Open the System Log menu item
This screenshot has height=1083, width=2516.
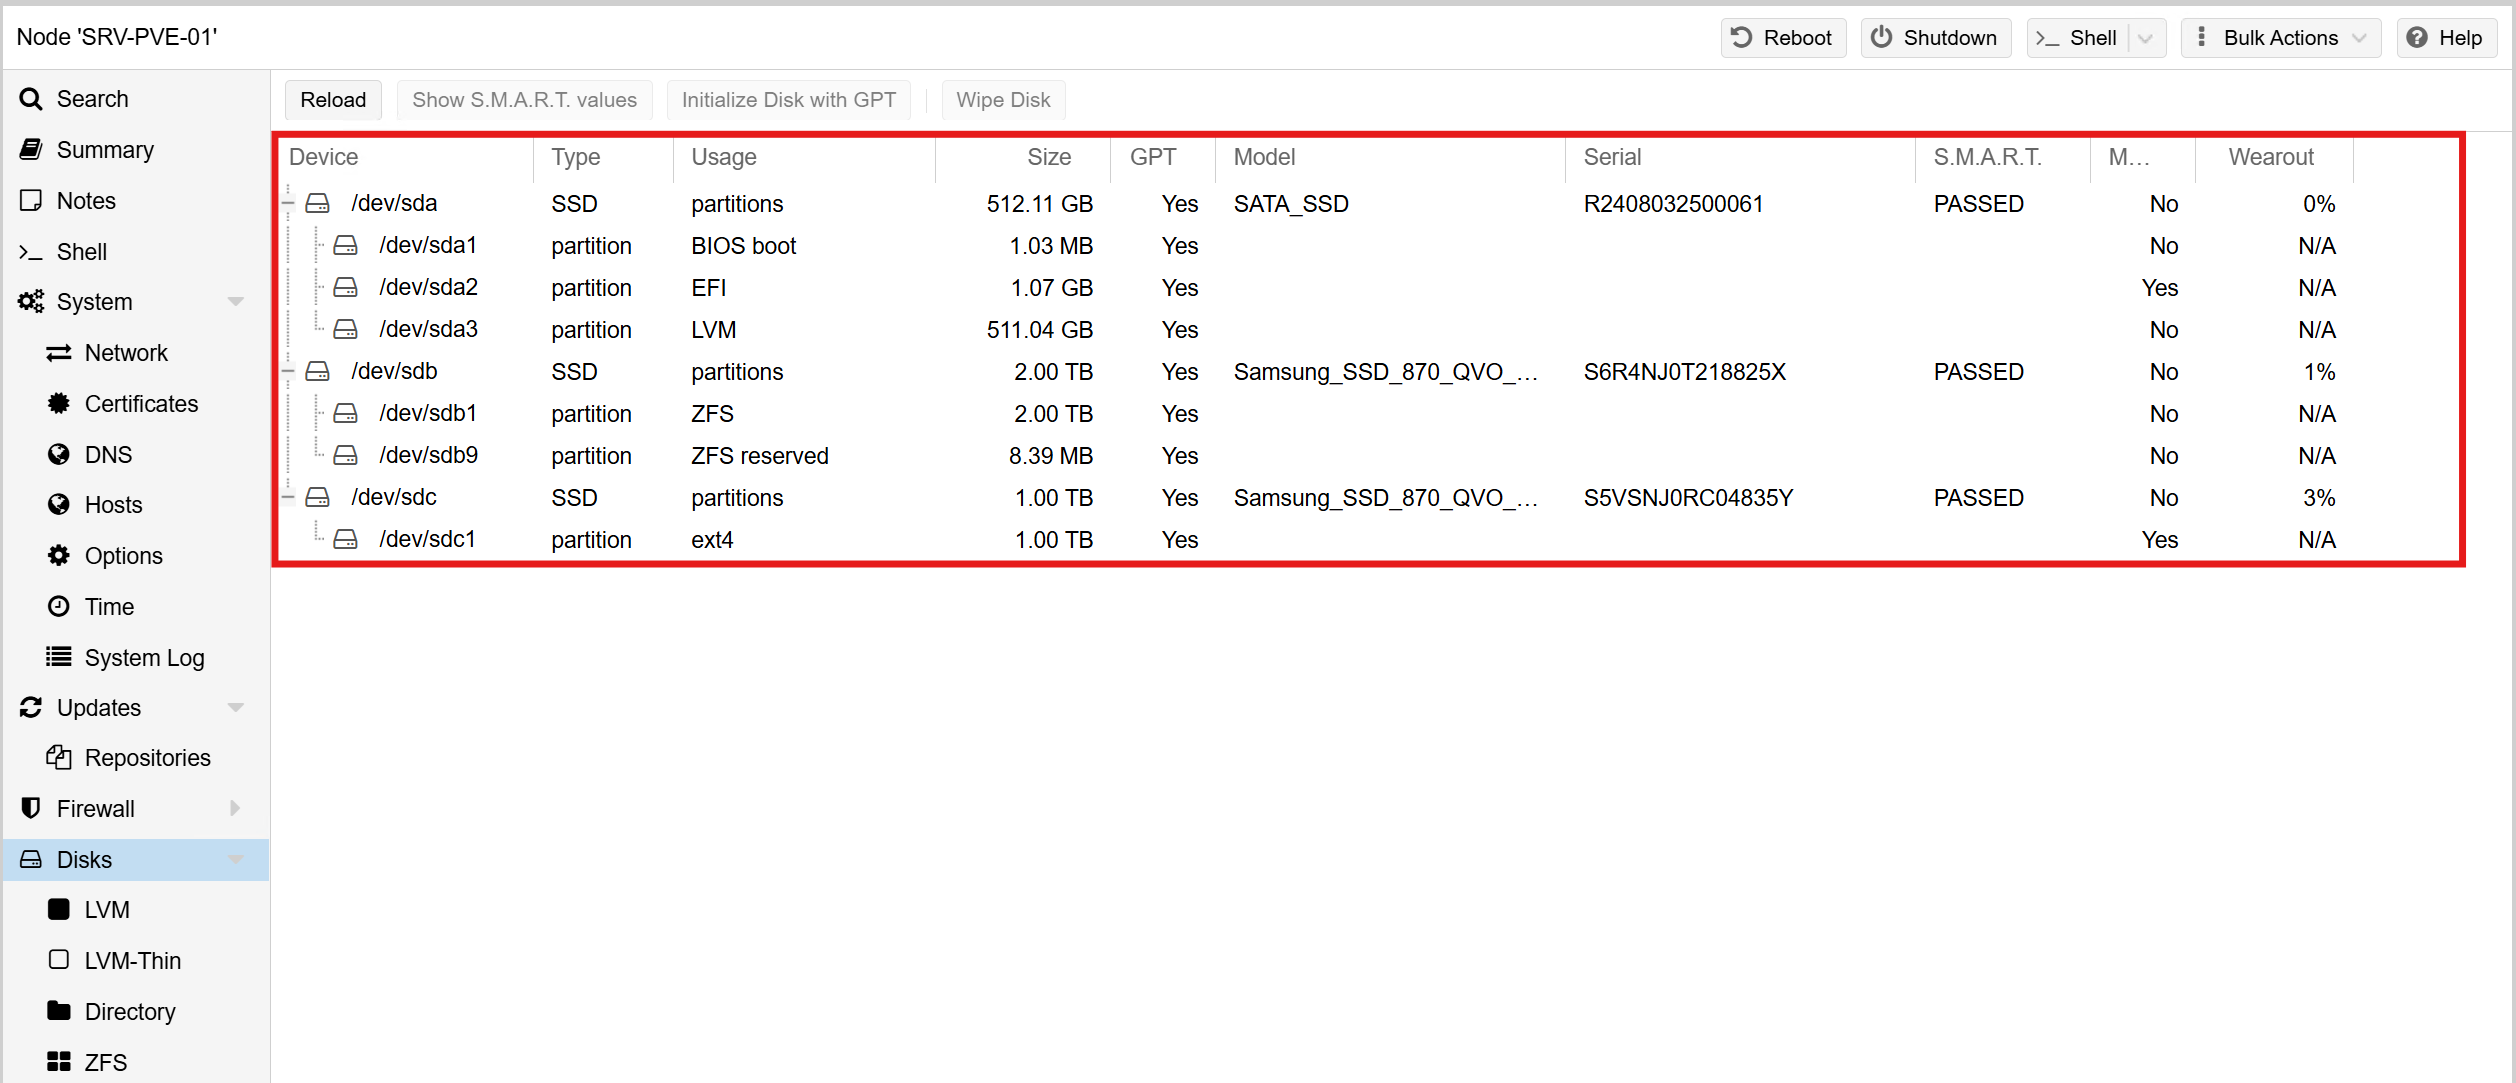point(144,657)
